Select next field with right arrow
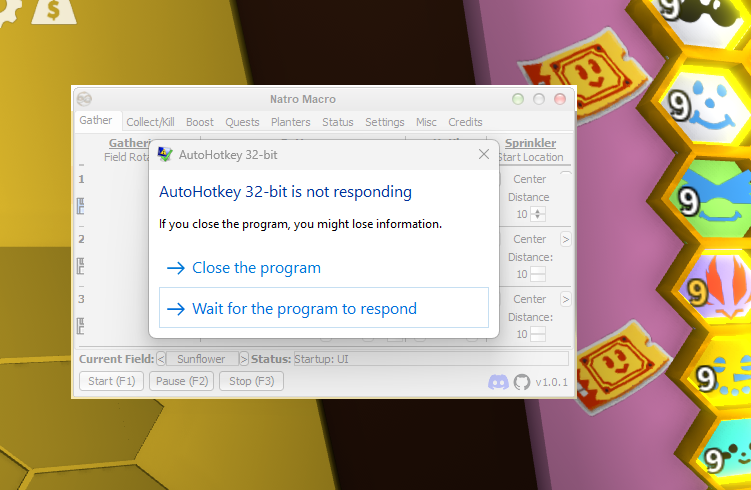751x490 pixels. (x=244, y=359)
